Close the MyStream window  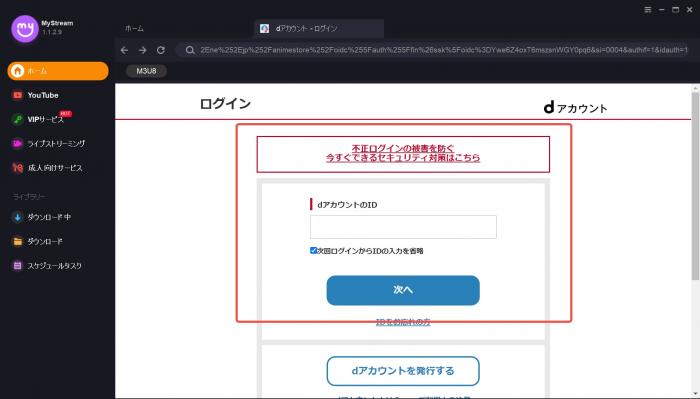pos(690,10)
